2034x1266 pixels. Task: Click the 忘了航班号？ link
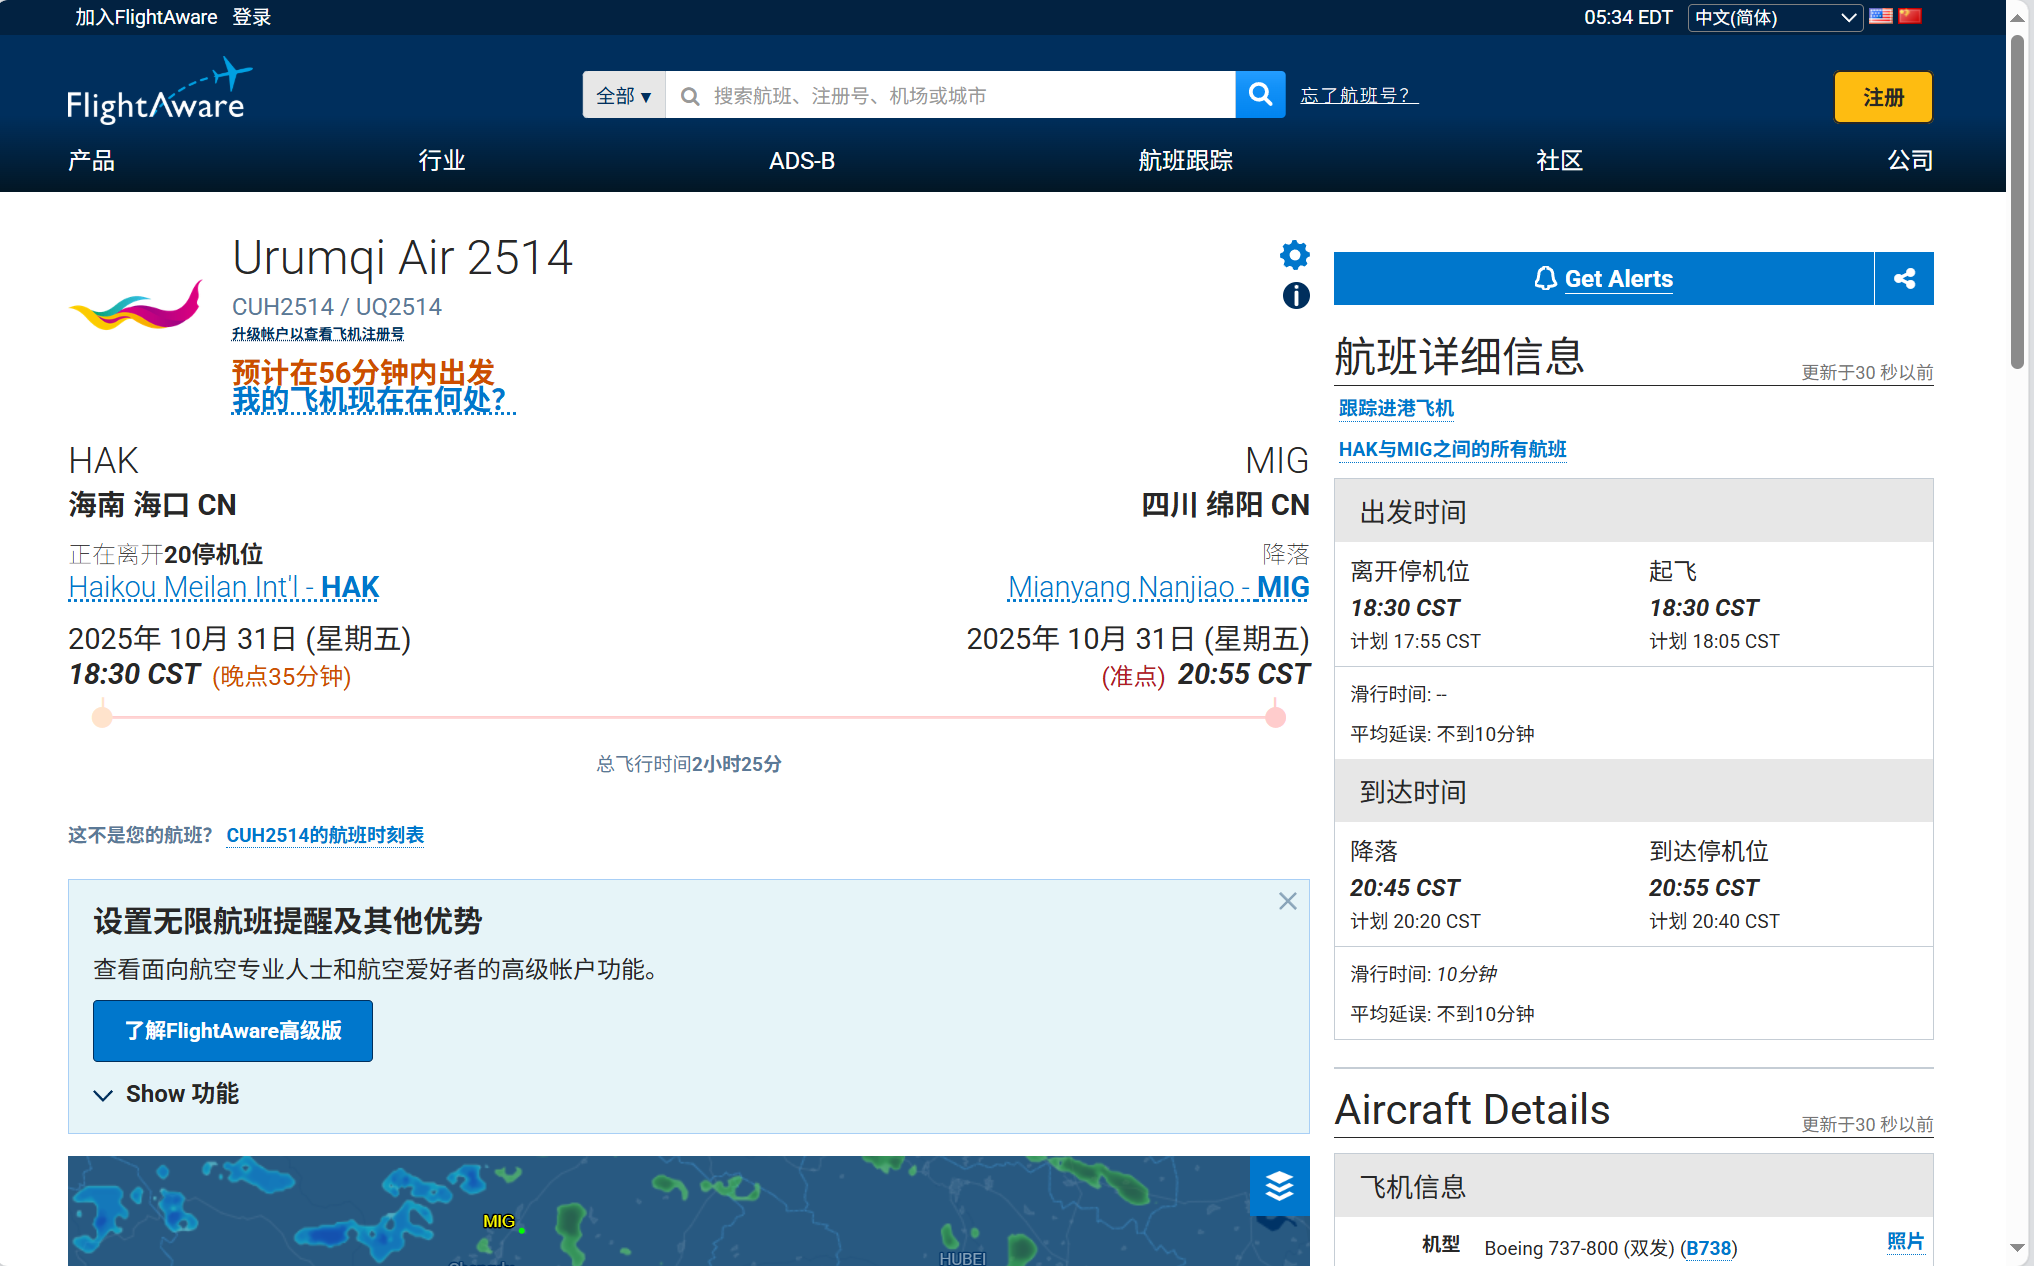pyautogui.click(x=1359, y=95)
